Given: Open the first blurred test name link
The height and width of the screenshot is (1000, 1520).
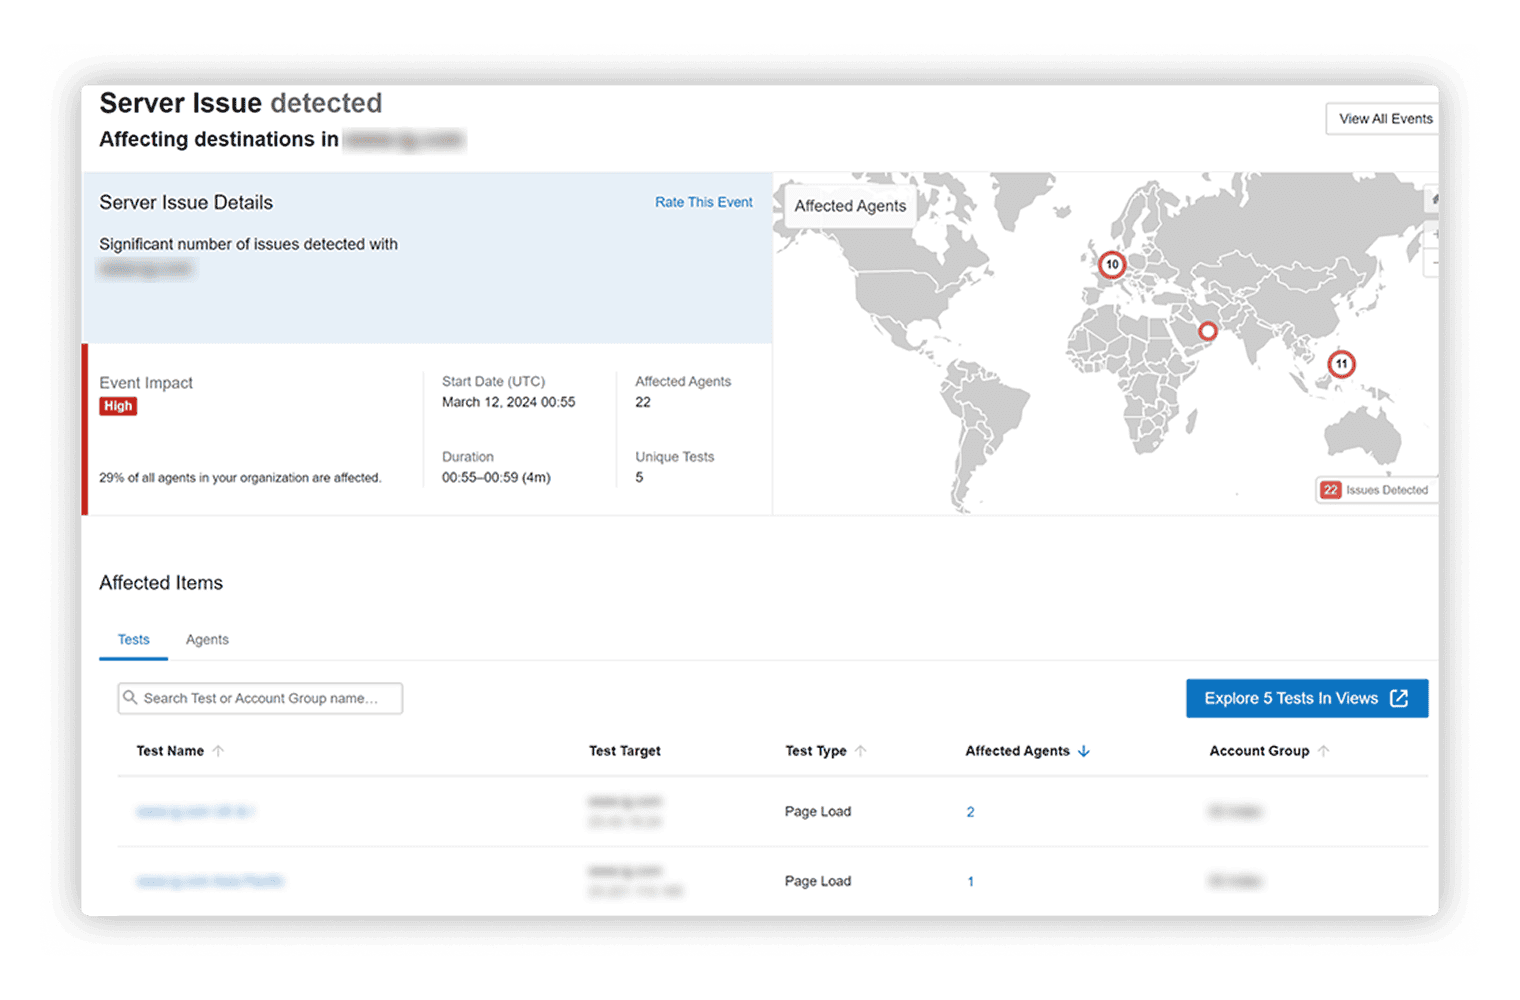Looking at the screenshot, I should point(195,812).
